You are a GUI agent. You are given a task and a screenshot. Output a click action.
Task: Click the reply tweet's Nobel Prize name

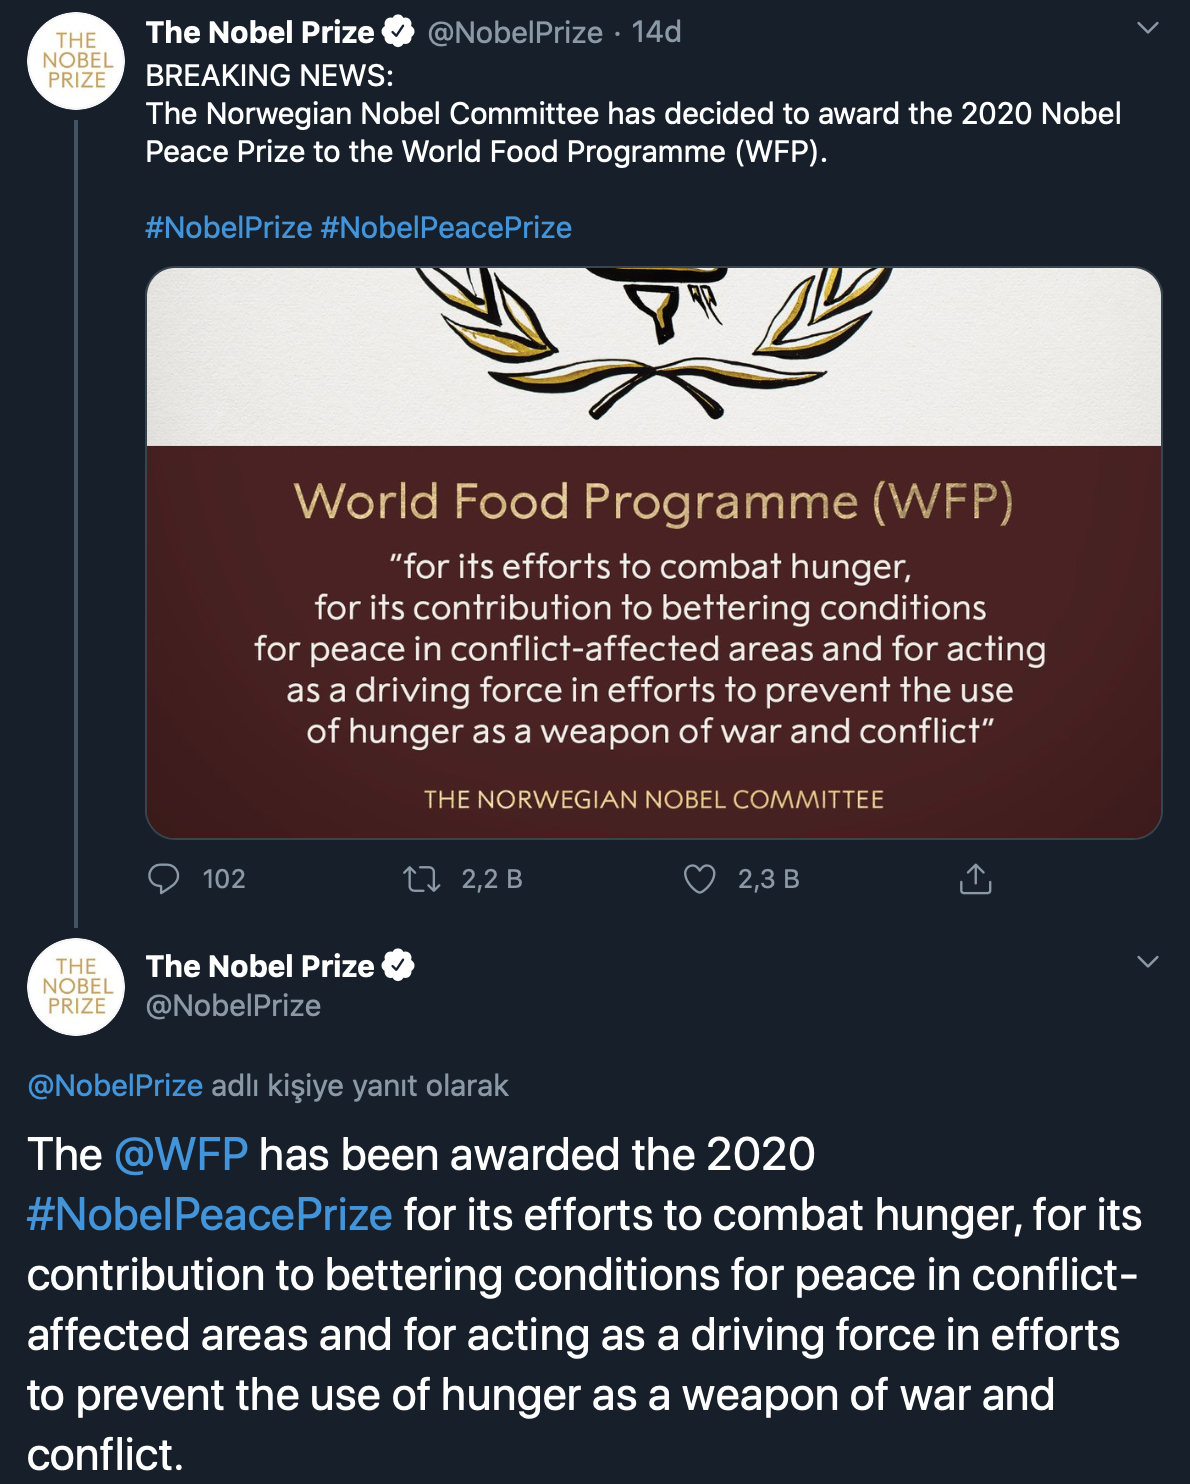point(260,966)
